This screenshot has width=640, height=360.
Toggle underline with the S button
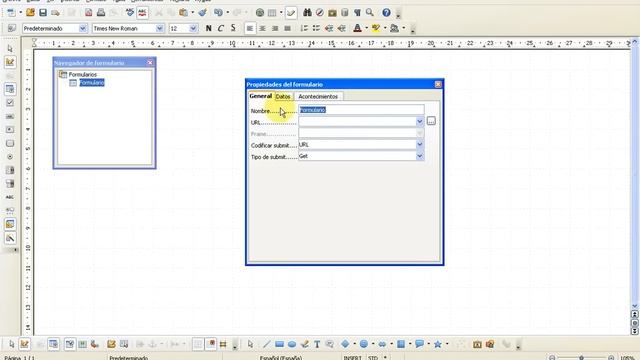[x=233, y=28]
